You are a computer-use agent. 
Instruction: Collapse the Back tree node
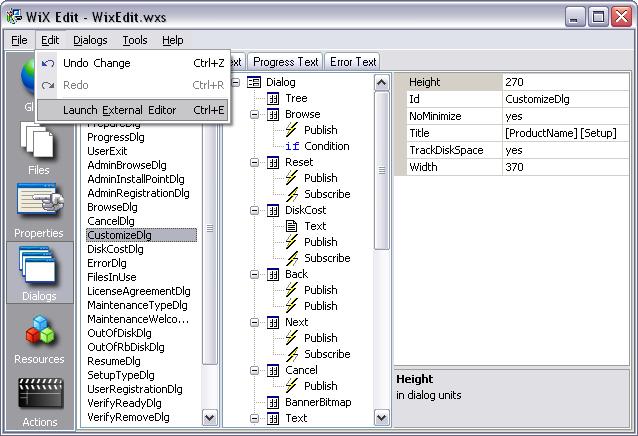click(254, 274)
